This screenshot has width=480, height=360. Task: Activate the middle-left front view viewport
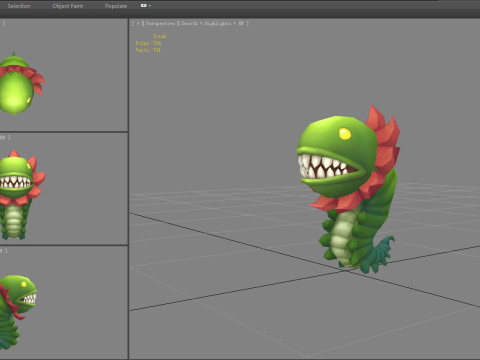[x=64, y=189]
